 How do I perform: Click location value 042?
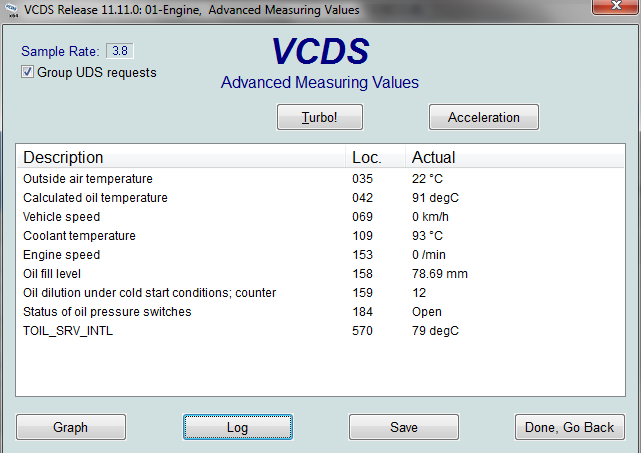click(363, 198)
